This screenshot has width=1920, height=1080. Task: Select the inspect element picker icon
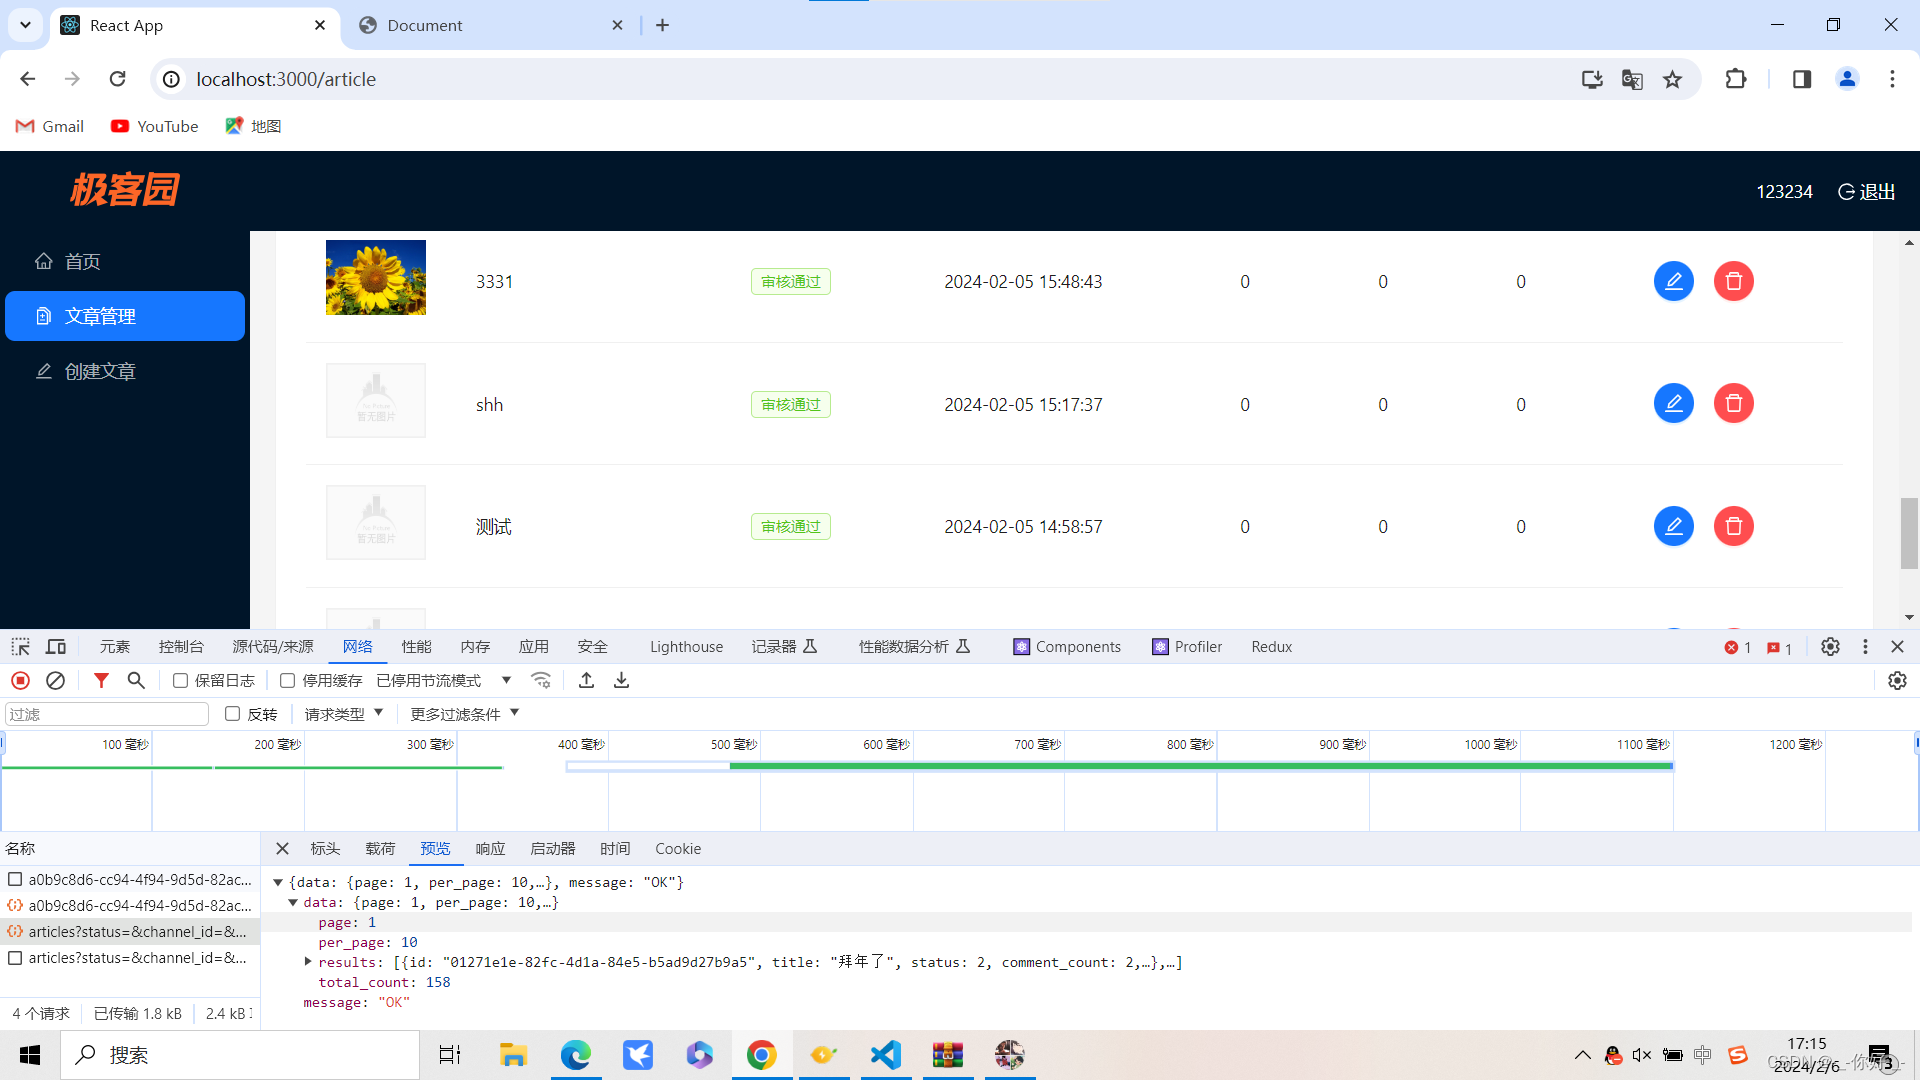[21, 647]
